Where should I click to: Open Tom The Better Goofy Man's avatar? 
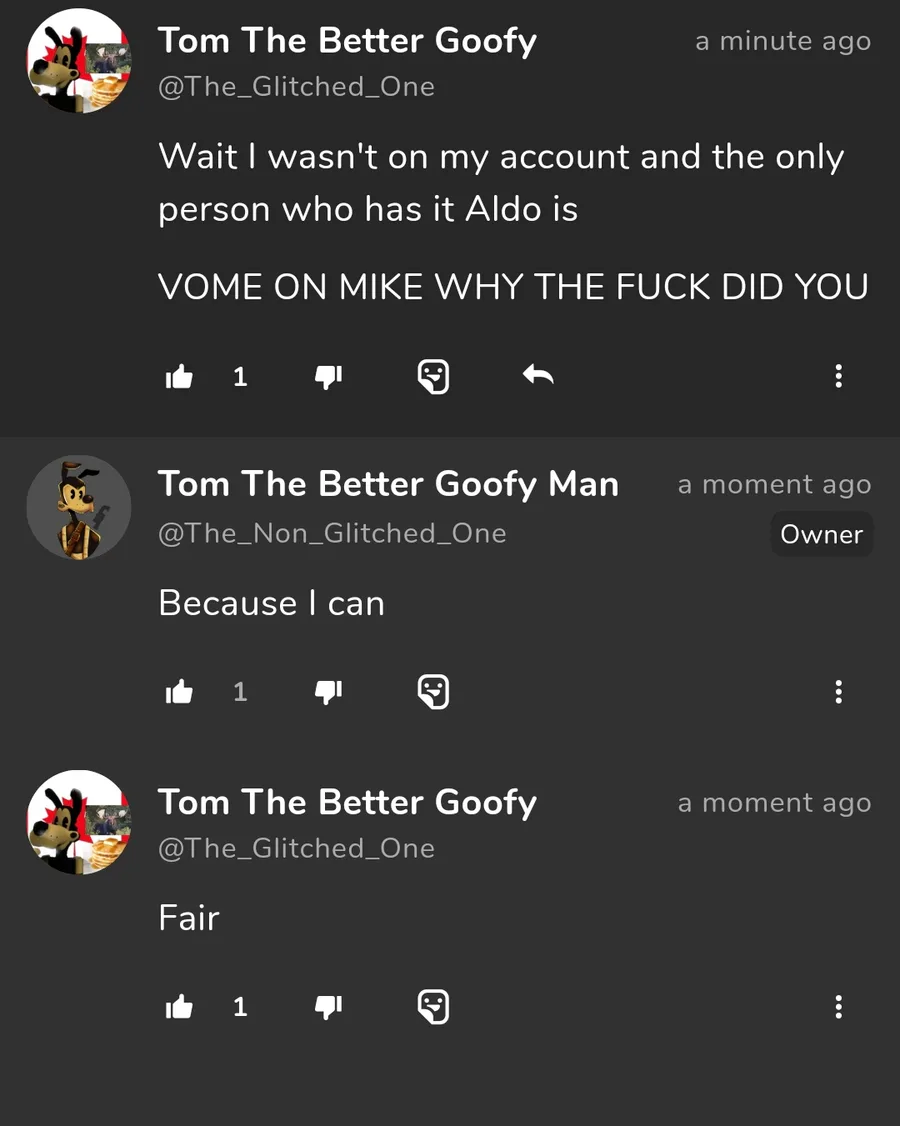point(78,507)
